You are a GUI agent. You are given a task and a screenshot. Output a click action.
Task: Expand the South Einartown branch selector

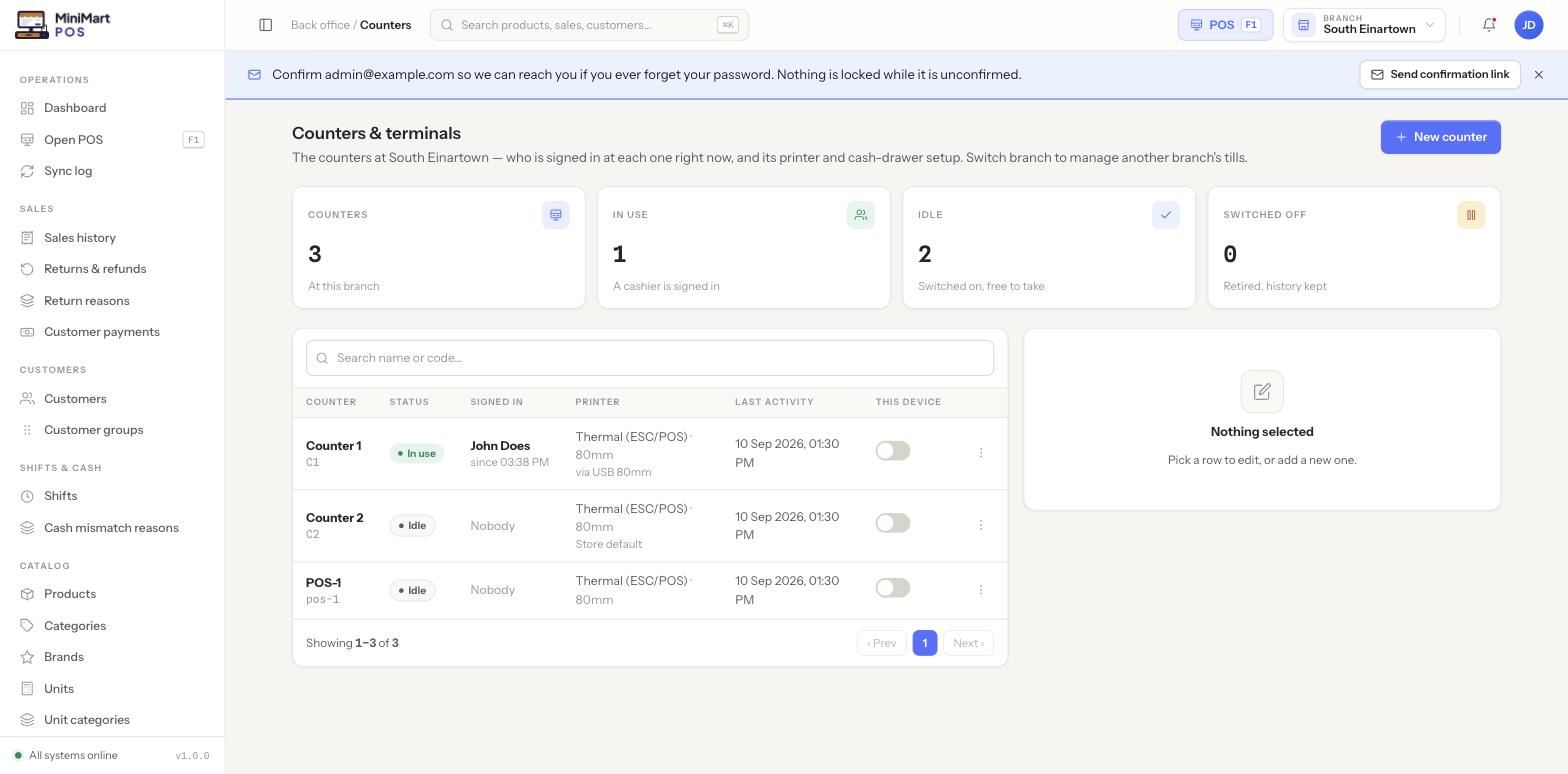(1364, 25)
